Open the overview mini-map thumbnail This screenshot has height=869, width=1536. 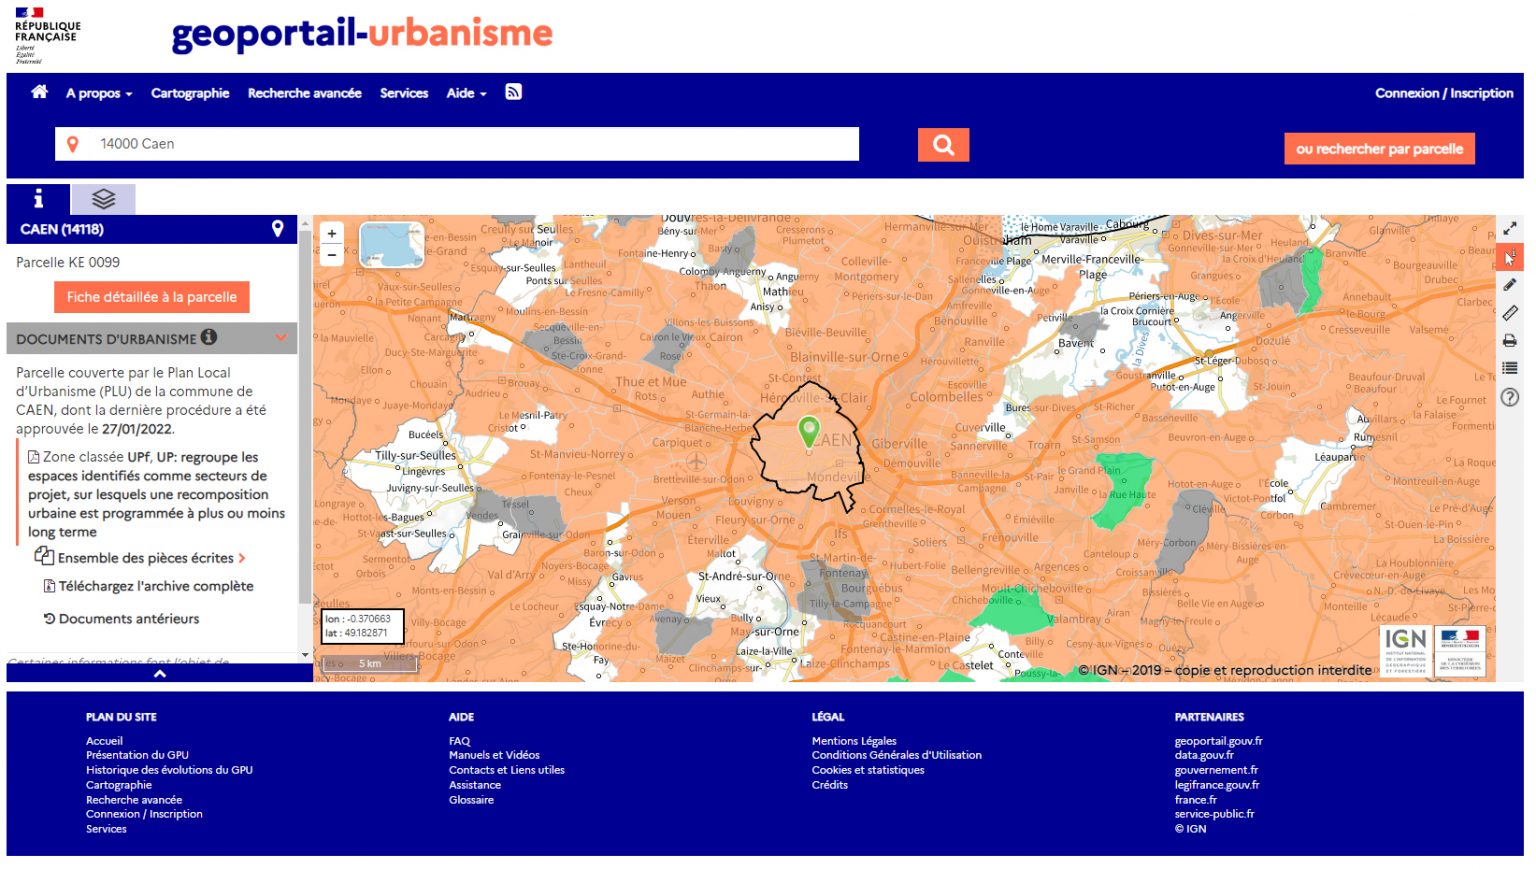coord(391,245)
